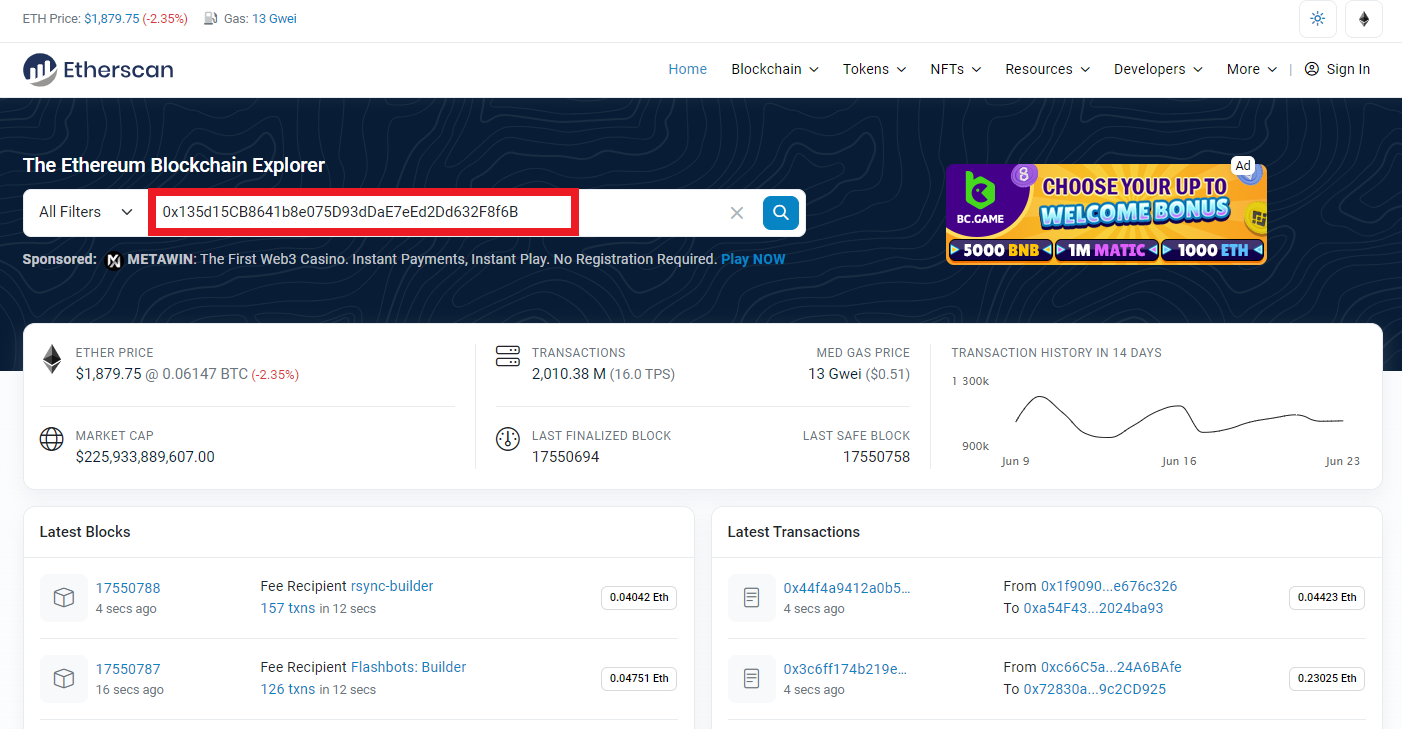Open recipient address 0x72830a...9c2CD925
Image resolution: width=1402 pixels, height=729 pixels.
[1094, 689]
